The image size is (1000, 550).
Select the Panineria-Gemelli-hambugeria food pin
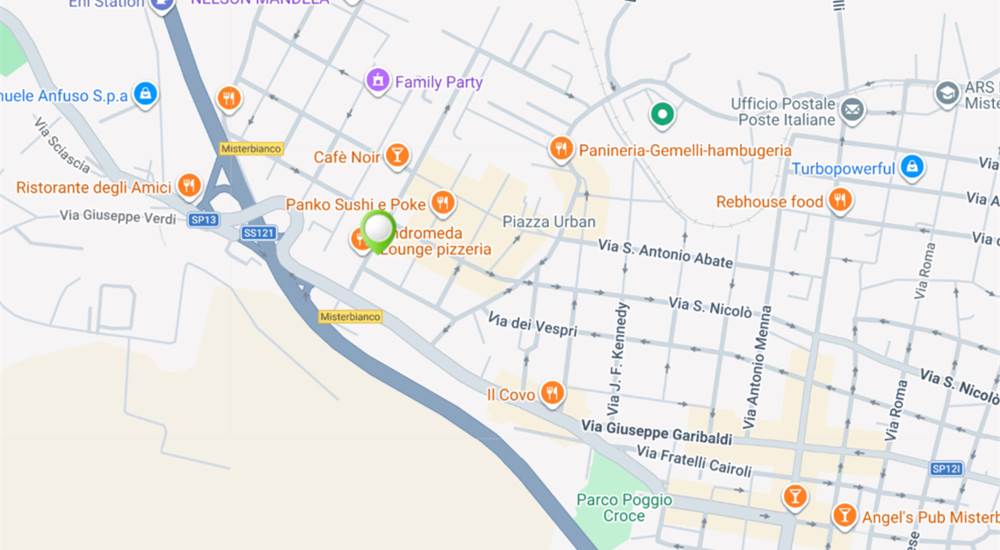tap(561, 149)
